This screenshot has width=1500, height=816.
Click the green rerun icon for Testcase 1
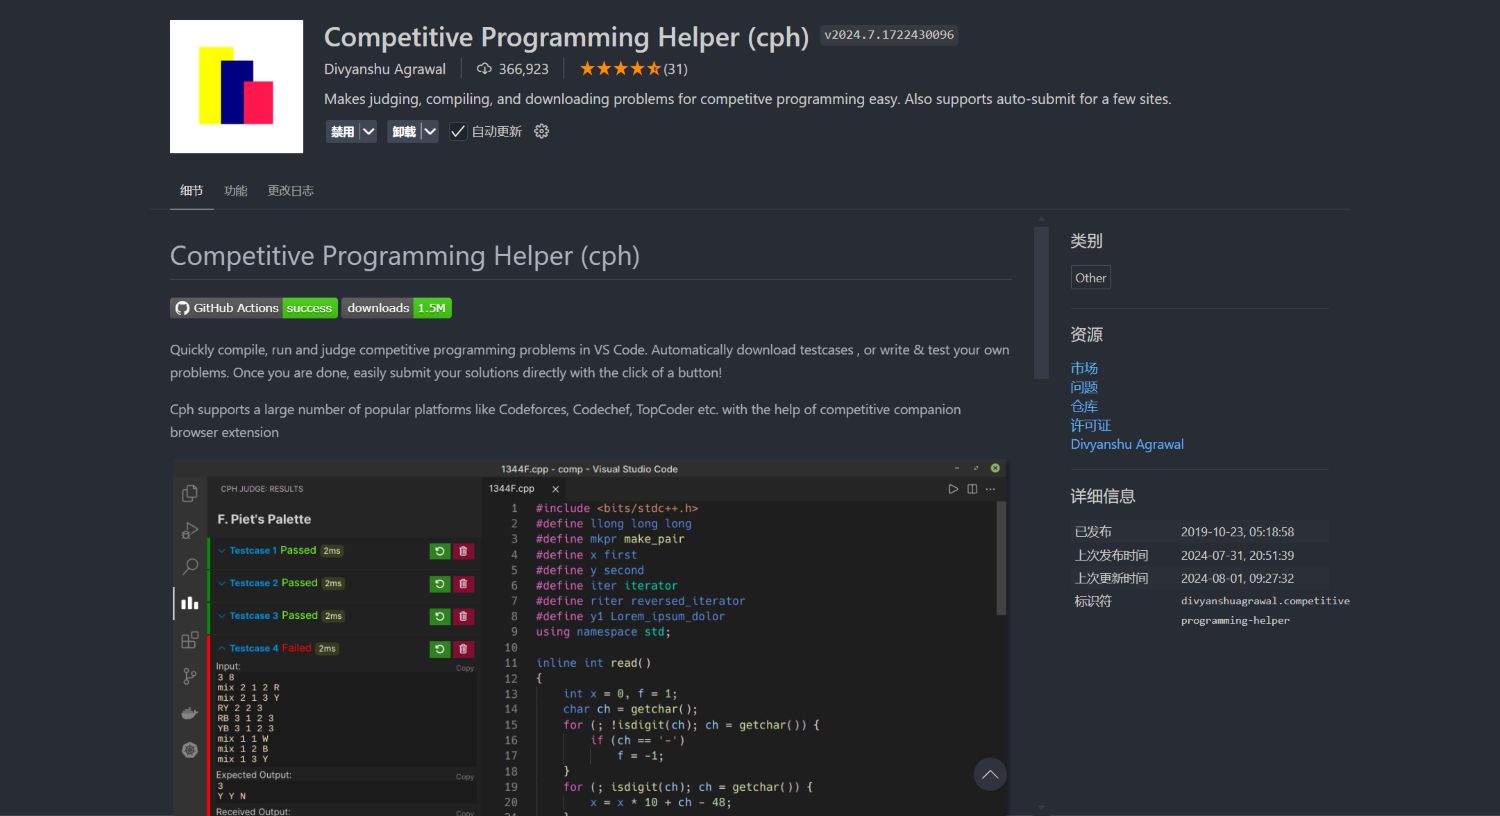coord(439,551)
